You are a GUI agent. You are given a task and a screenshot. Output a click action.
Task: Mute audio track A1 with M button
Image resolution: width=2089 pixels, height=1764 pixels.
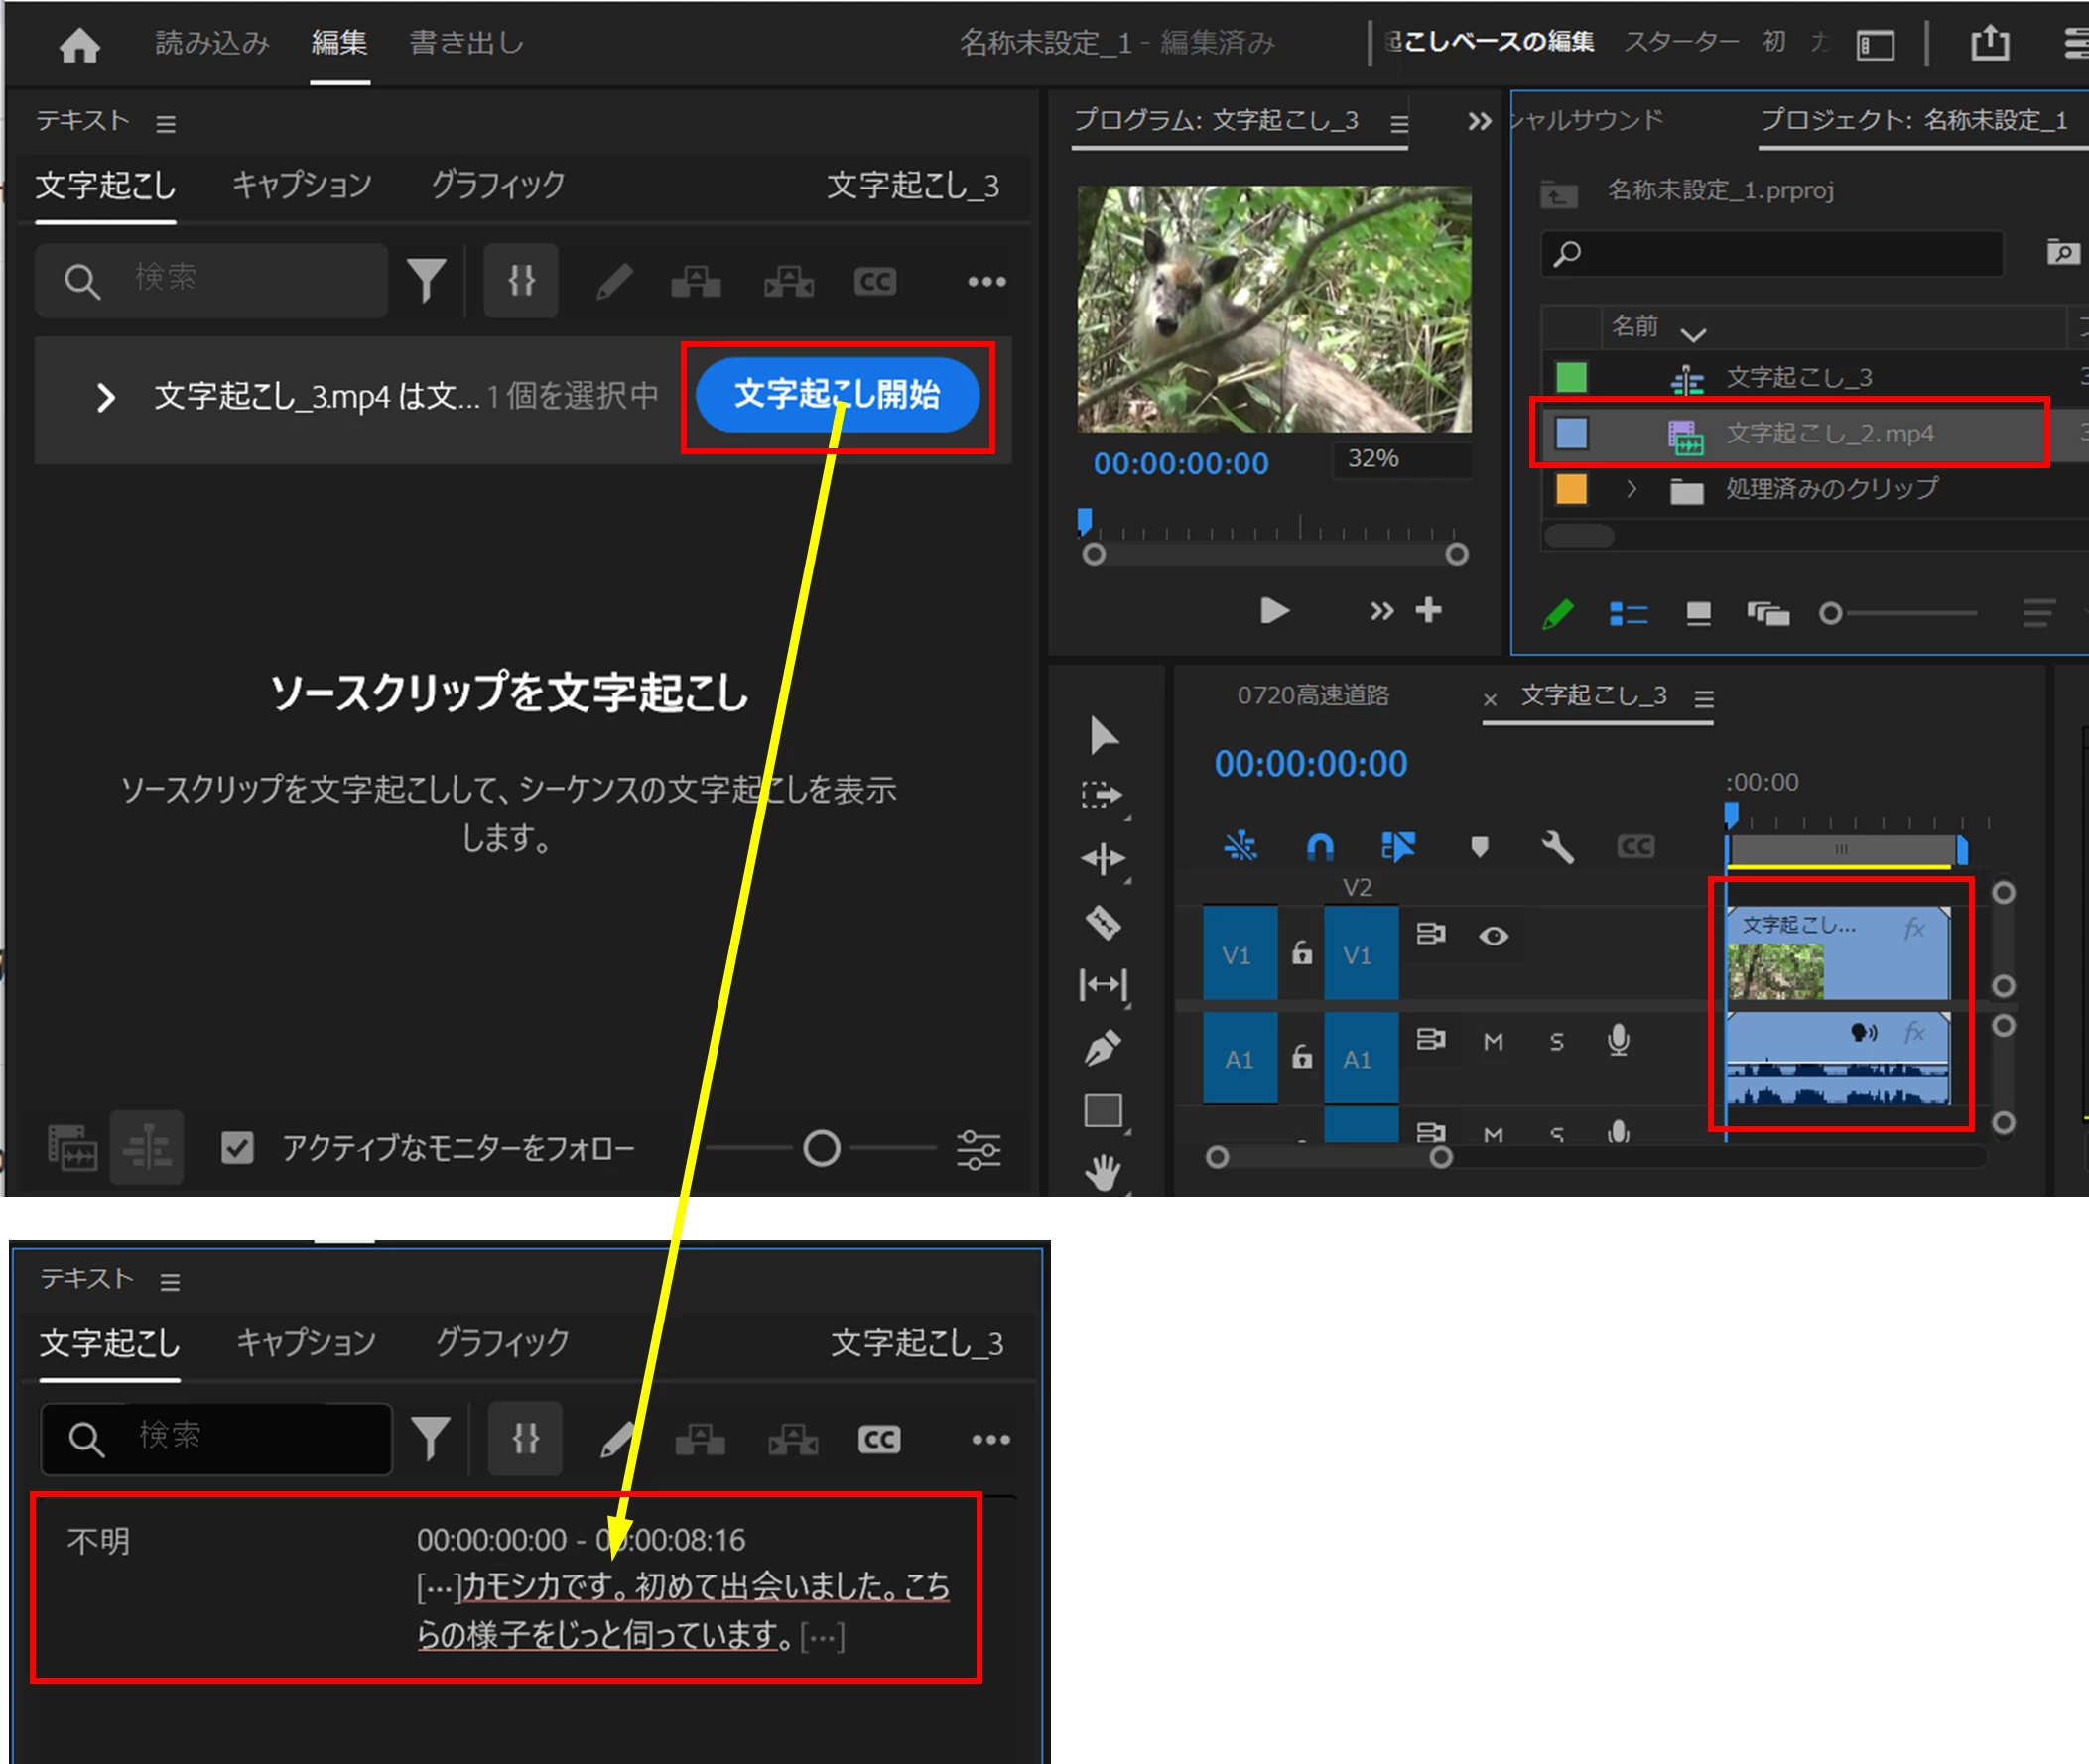point(1493,1042)
